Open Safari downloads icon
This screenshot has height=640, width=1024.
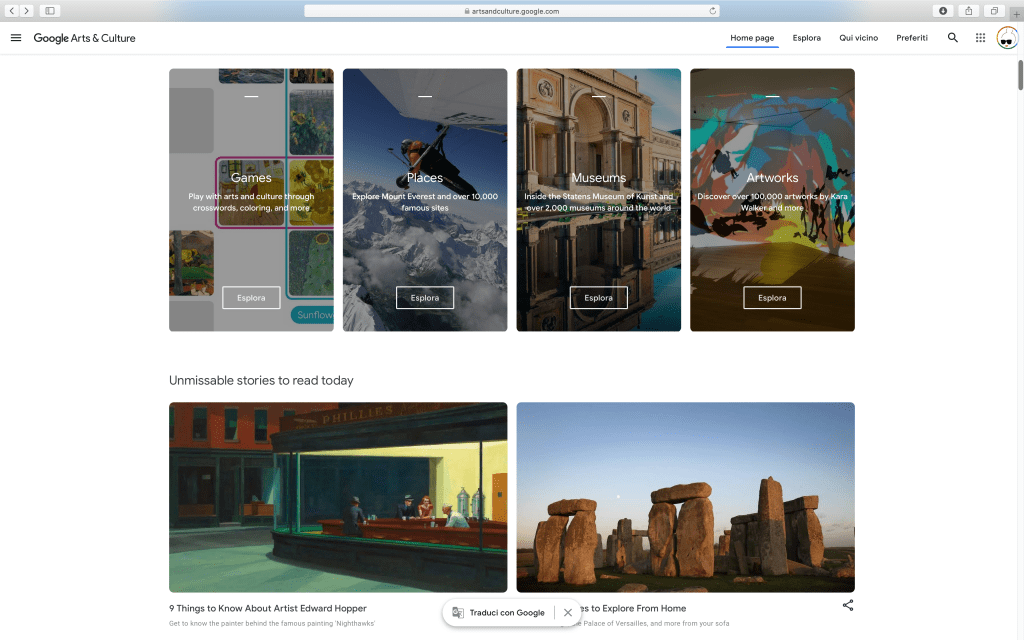pyautogui.click(x=943, y=11)
